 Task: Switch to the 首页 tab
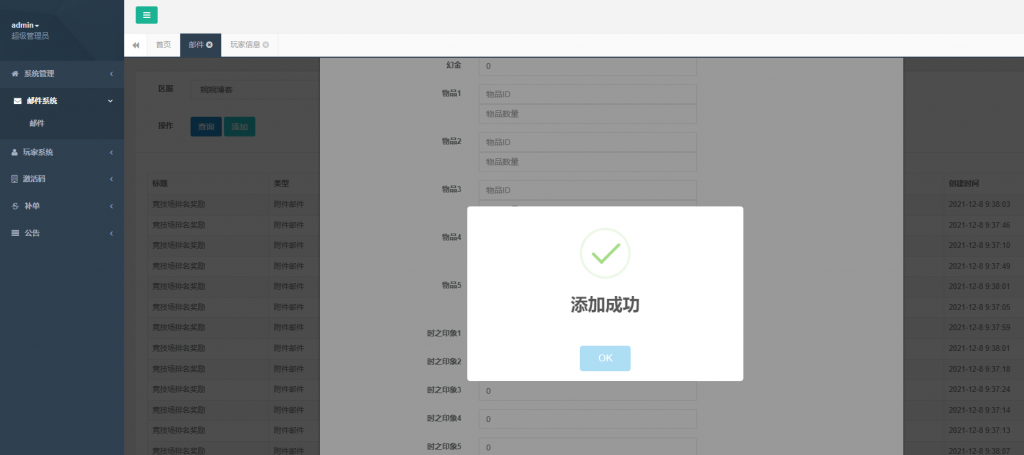163,45
